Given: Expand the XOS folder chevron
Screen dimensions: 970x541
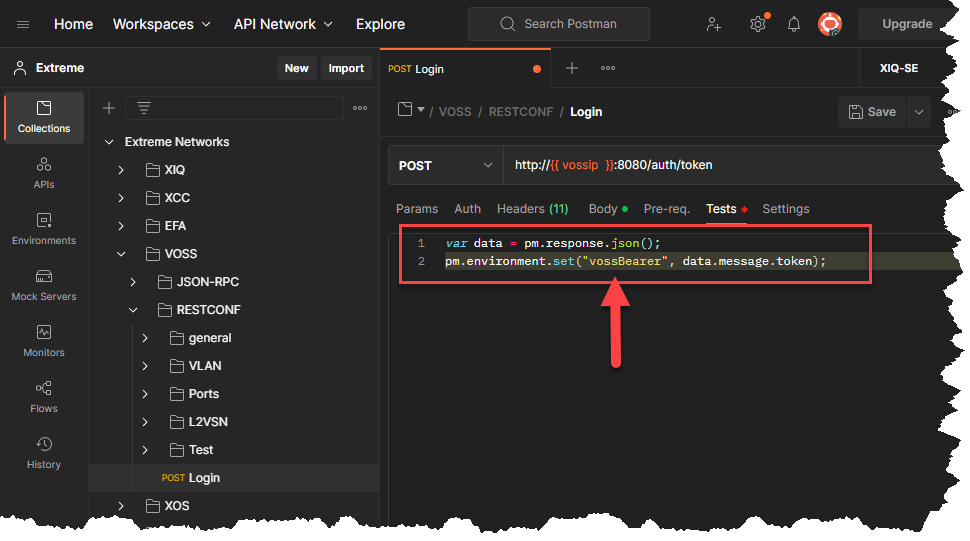Looking at the screenshot, I should coord(121,506).
